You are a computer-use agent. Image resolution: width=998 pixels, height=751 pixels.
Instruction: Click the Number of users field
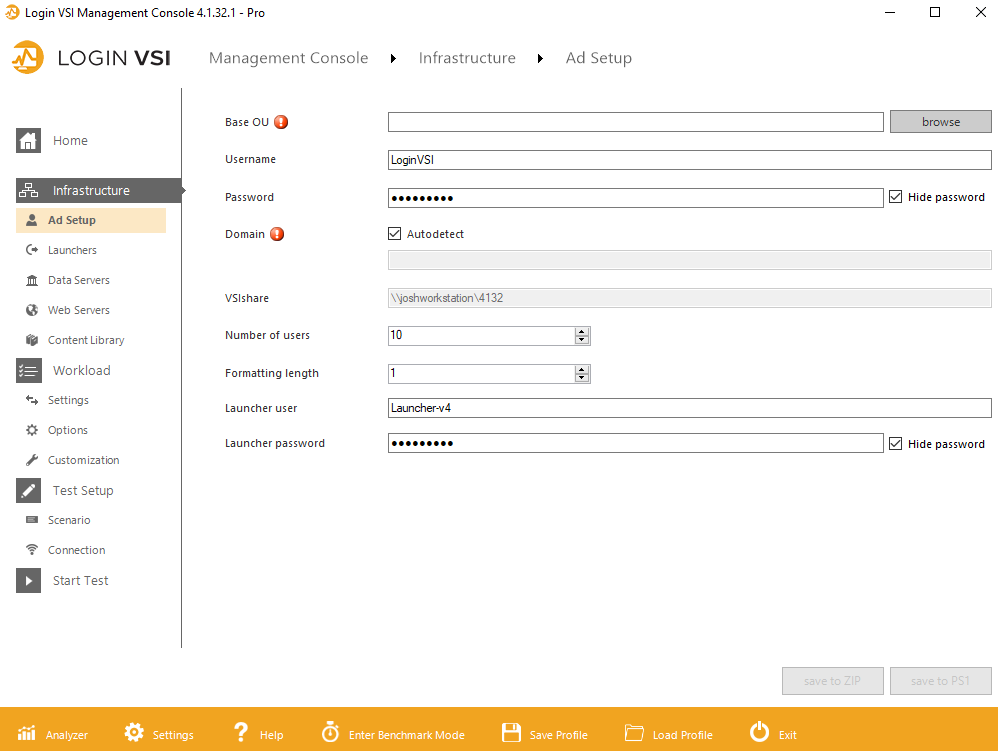tap(482, 335)
